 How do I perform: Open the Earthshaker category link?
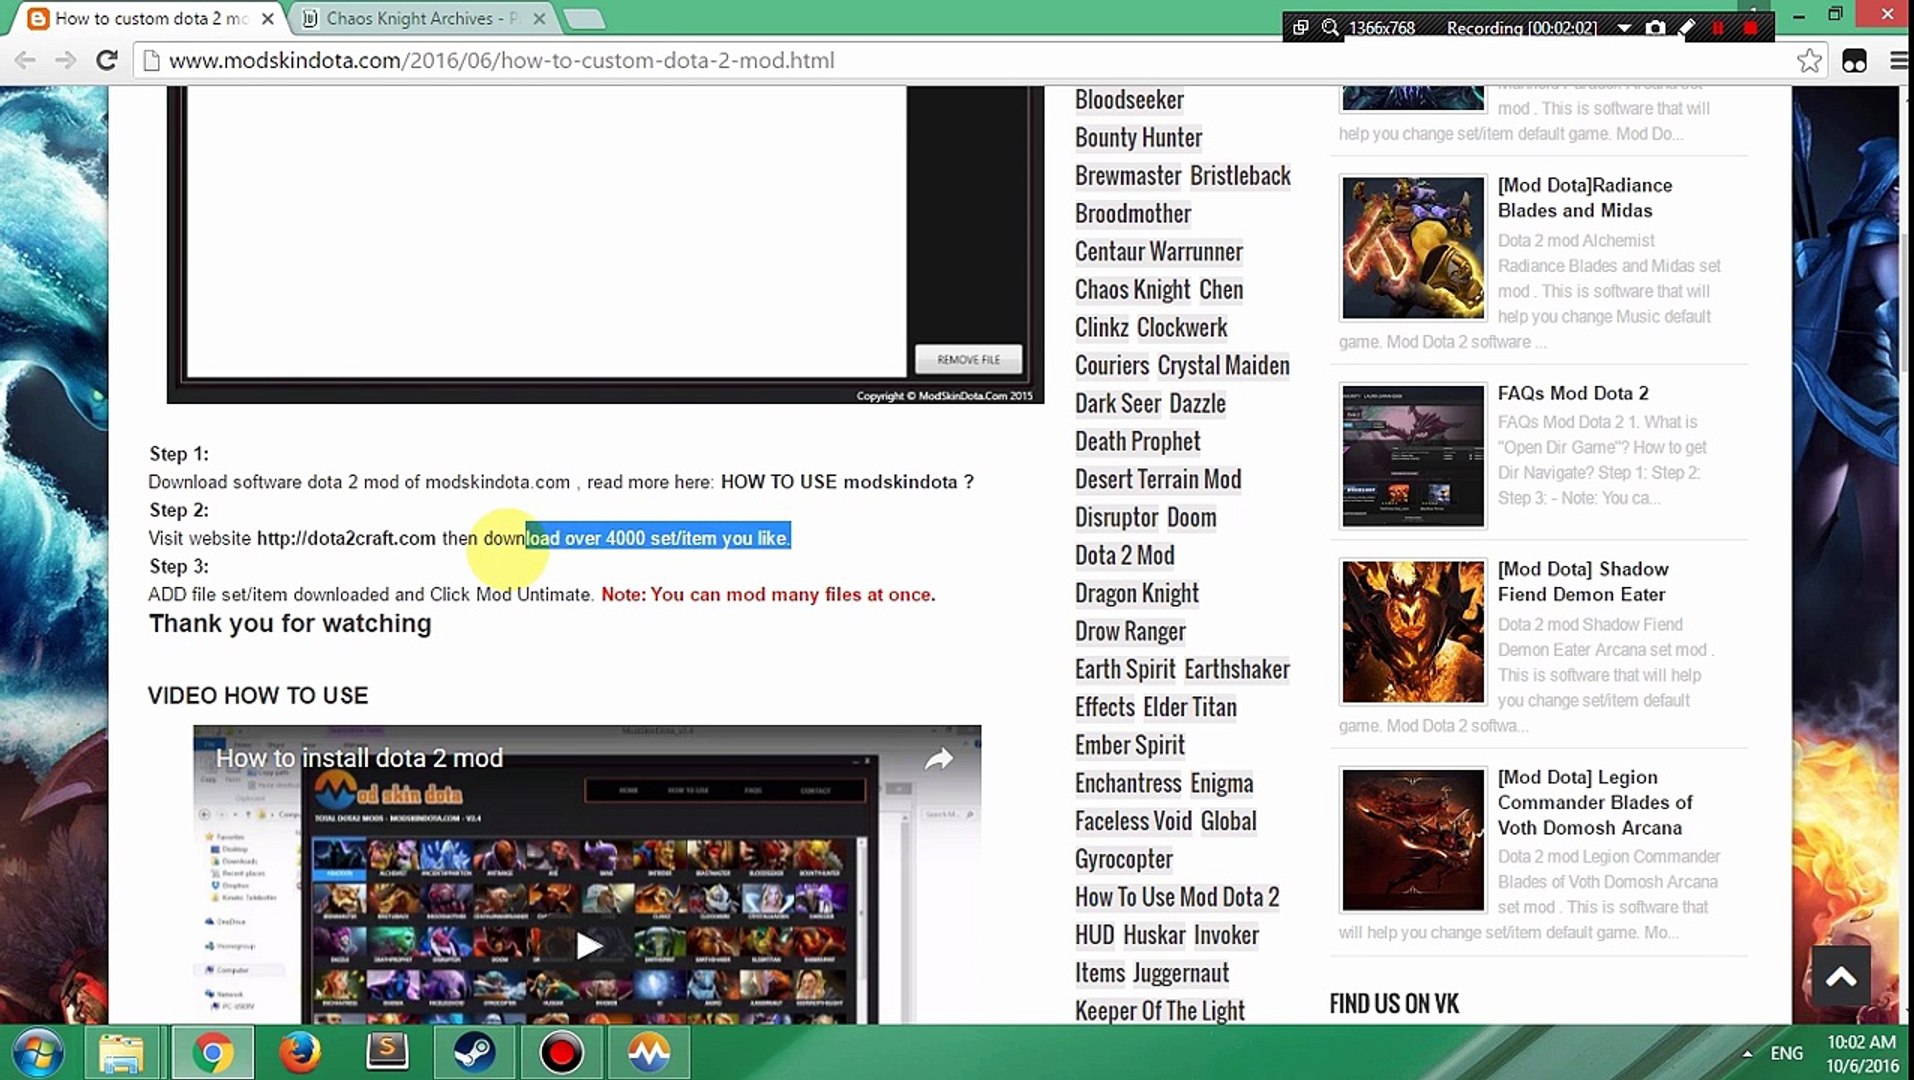[1237, 670]
